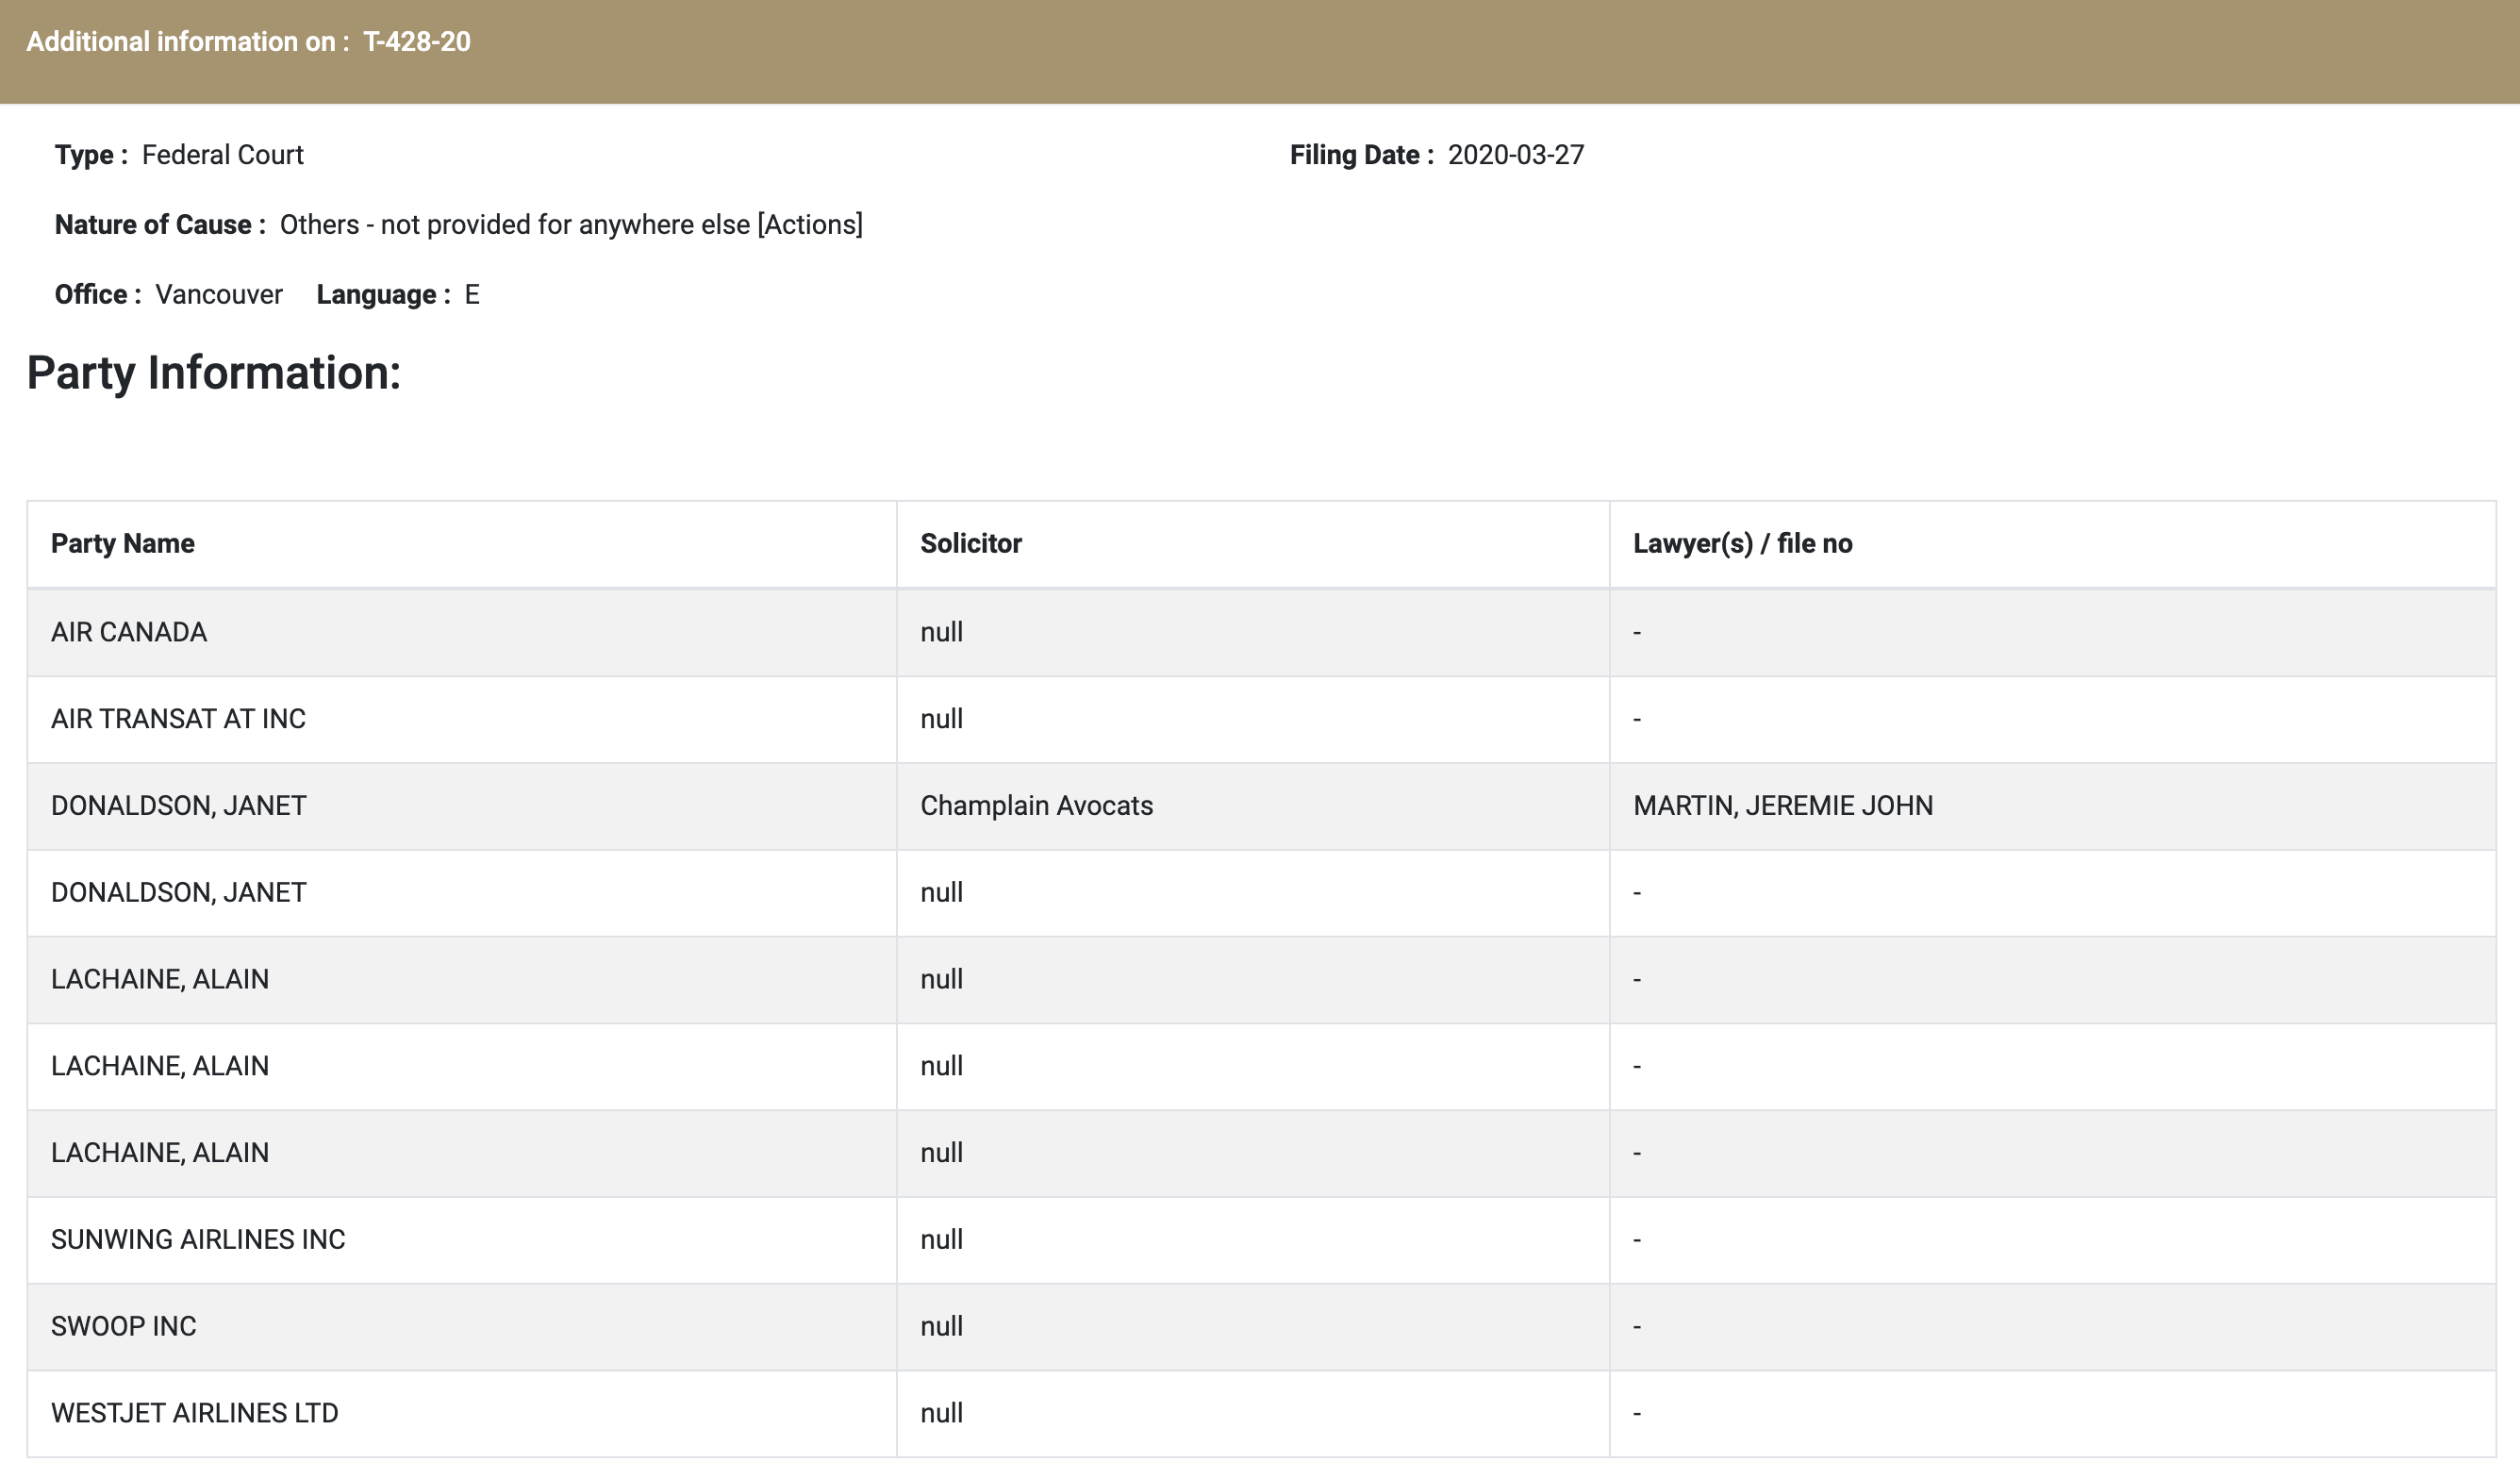The image size is (2520, 1479).
Task: Click lawyer name MARTIN, JEREMIE JOHN
Action: coord(1782,806)
